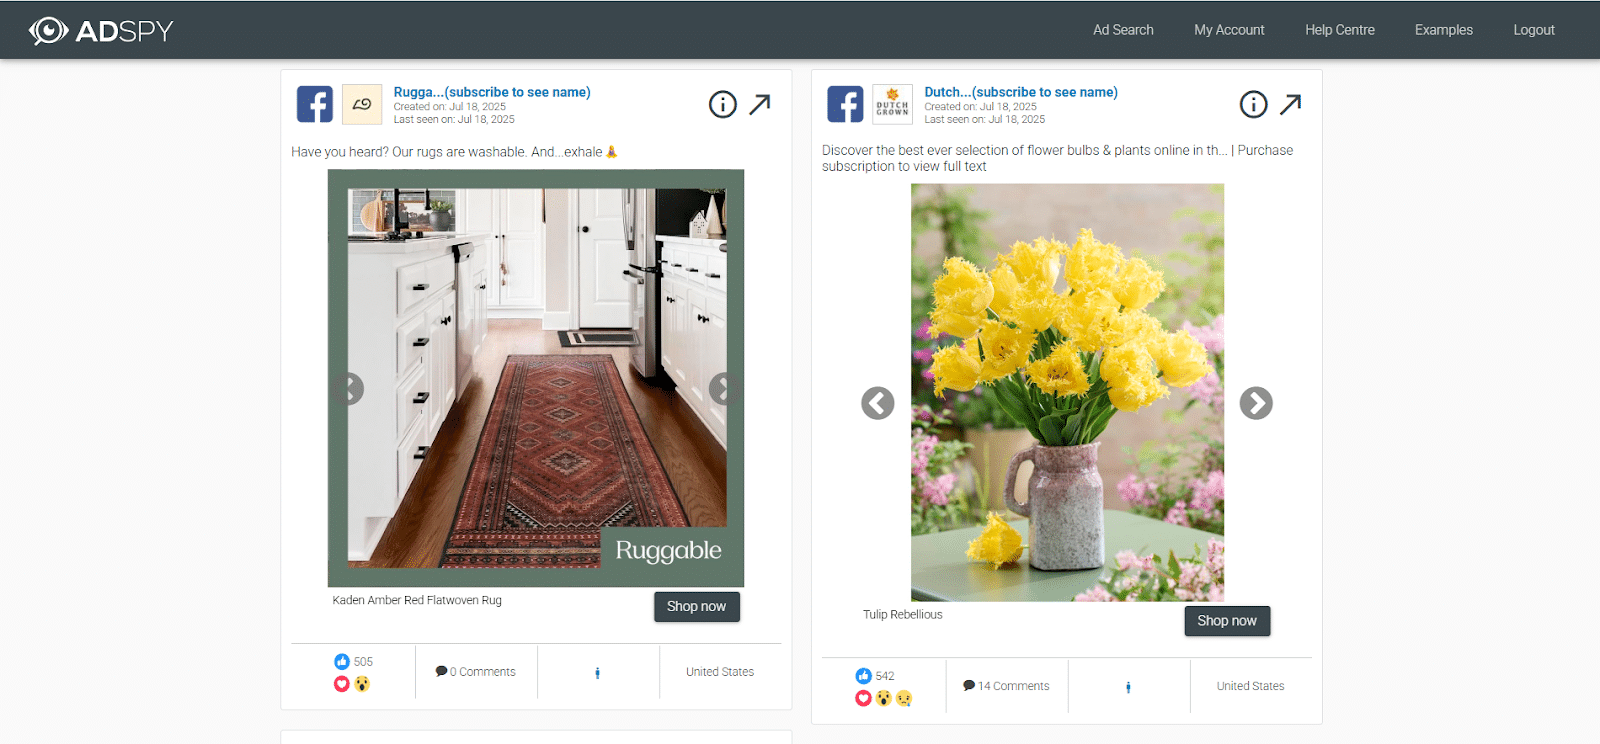
Task: Click the love reaction on the Ruggable ad
Action: click(342, 684)
